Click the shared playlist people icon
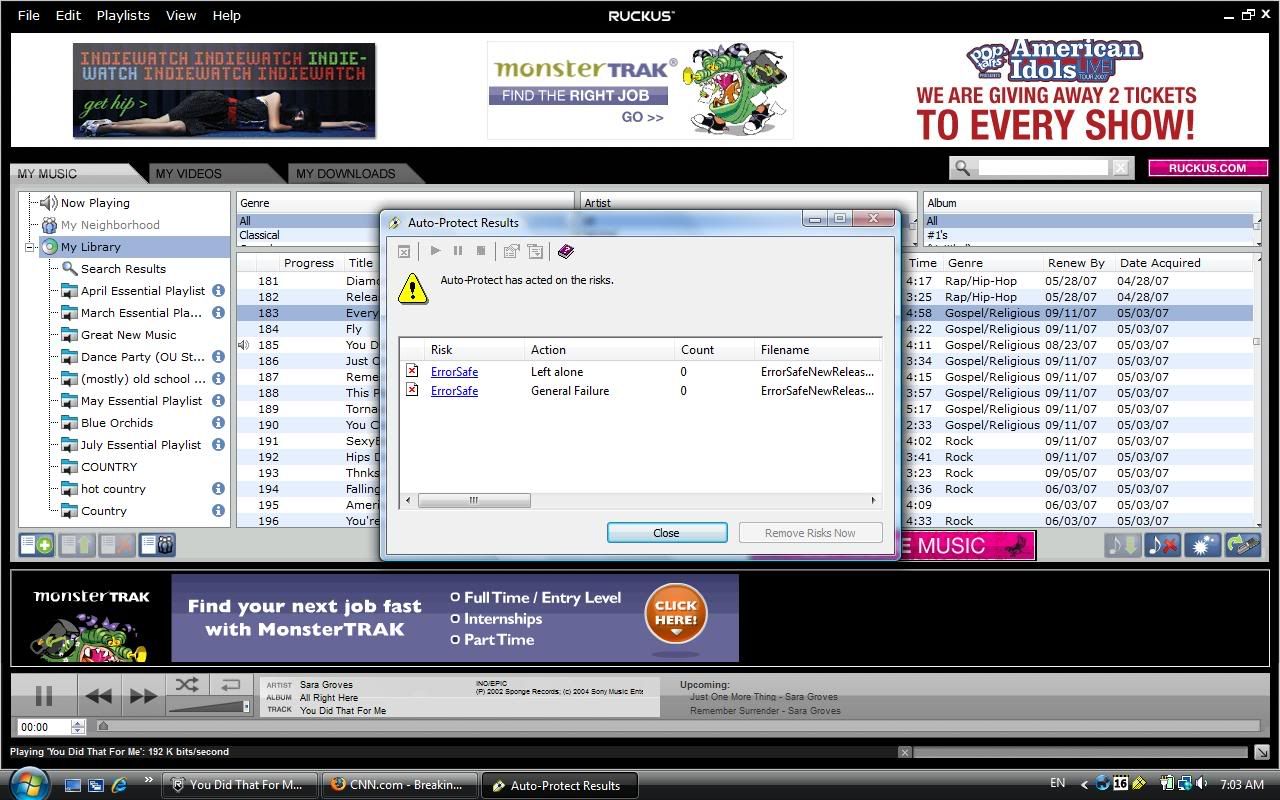The image size is (1280, 800). [158, 545]
